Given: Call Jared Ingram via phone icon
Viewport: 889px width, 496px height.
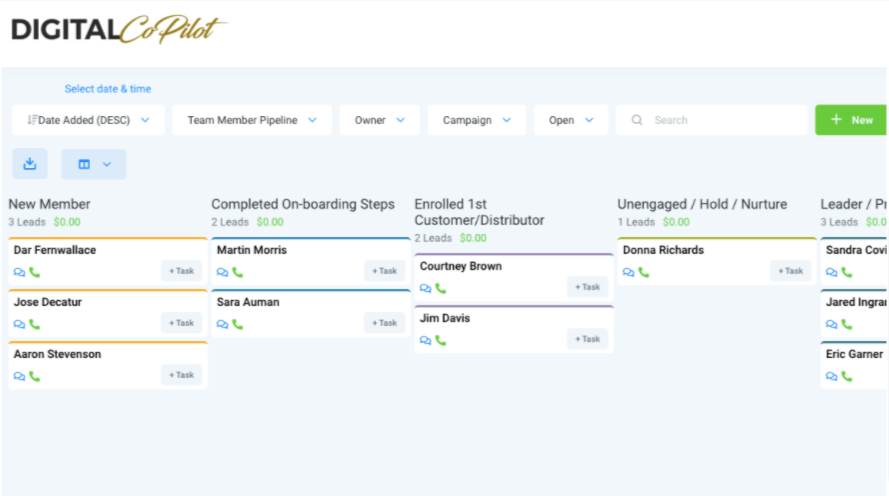Looking at the screenshot, I should click(846, 324).
